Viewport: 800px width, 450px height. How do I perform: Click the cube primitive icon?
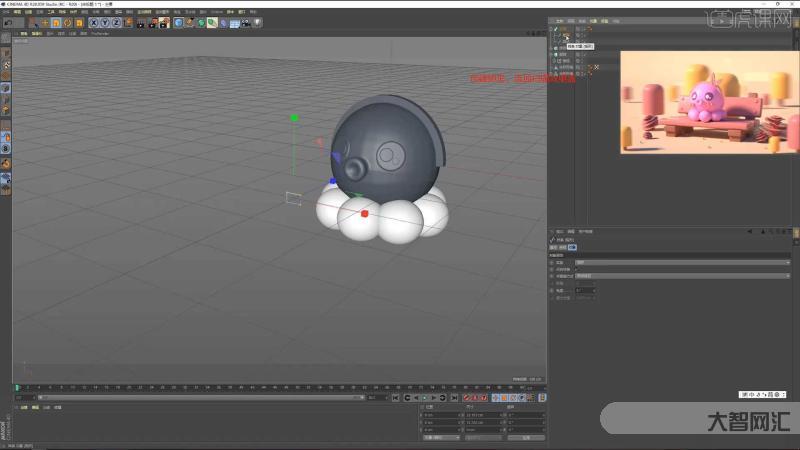[179, 22]
